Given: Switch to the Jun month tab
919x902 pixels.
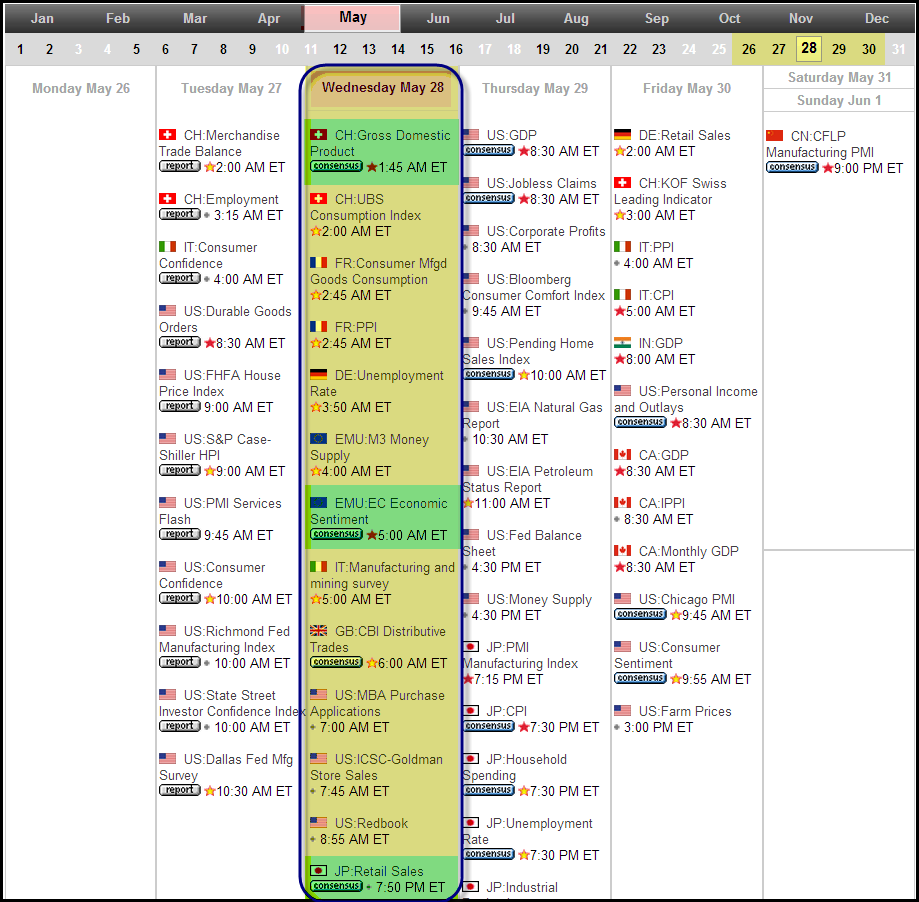Looking at the screenshot, I should coord(438,18).
